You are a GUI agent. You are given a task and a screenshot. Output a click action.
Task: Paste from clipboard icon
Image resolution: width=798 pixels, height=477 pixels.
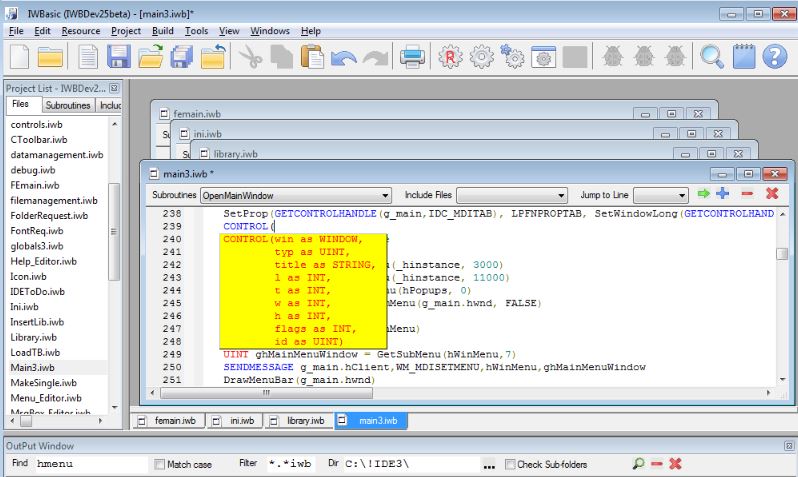[x=312, y=56]
